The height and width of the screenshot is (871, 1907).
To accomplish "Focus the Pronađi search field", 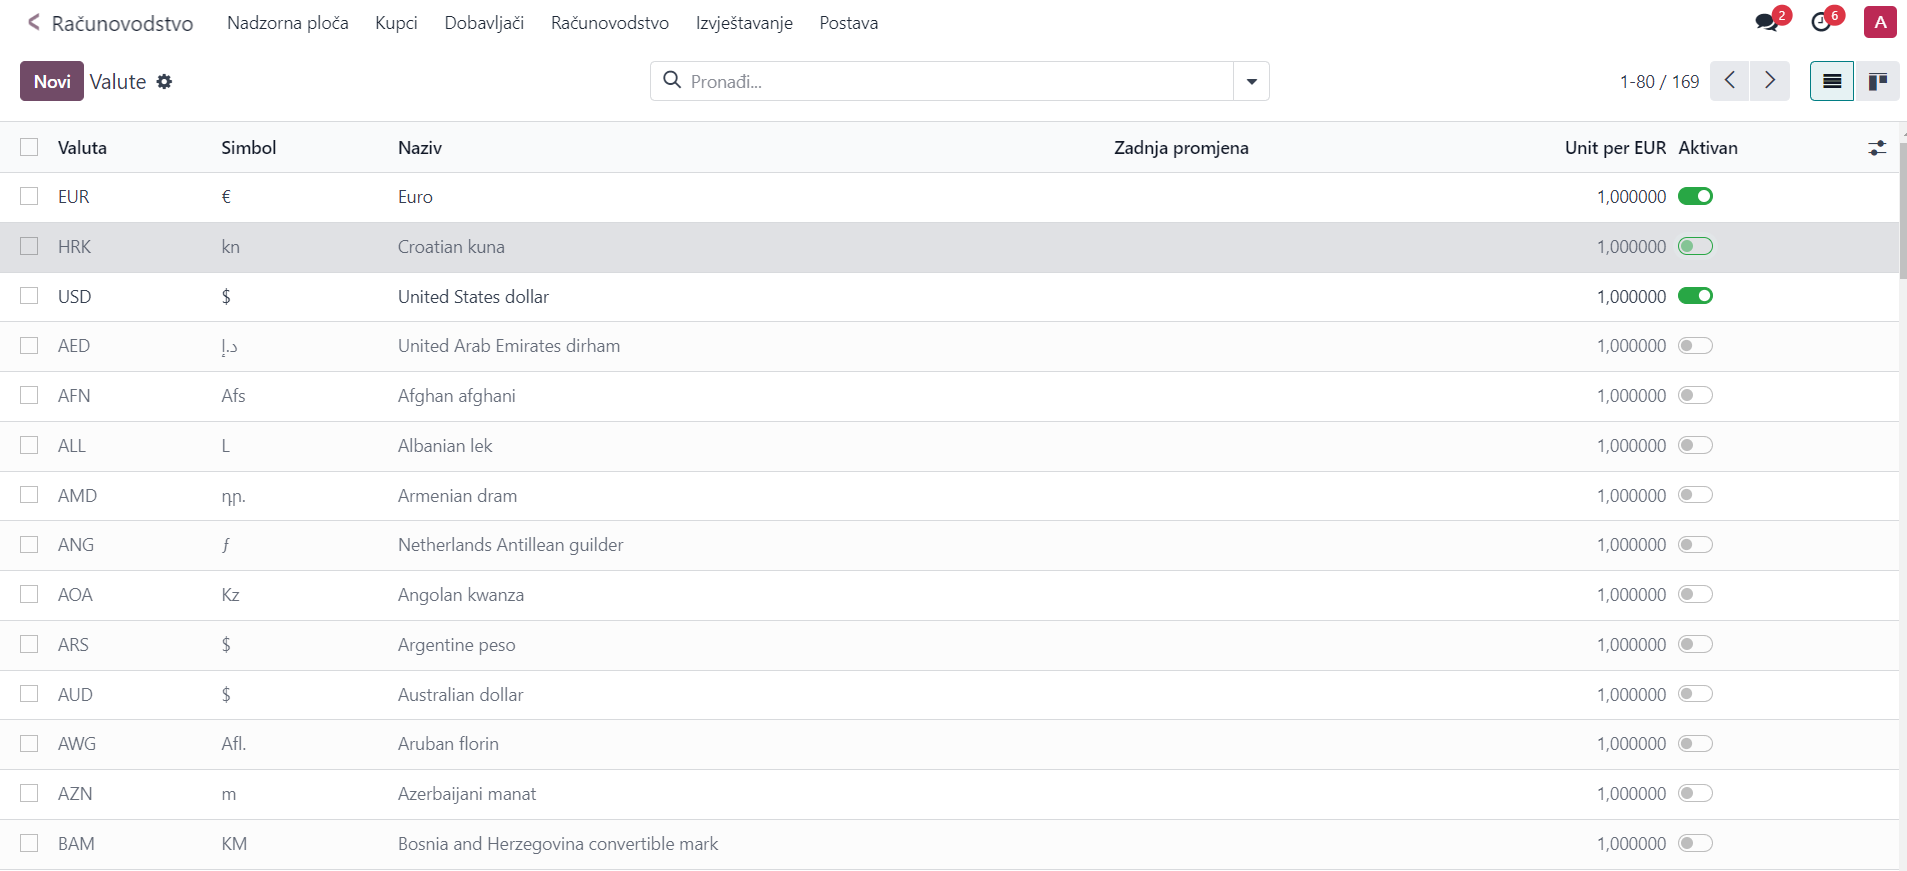I will (950, 81).
